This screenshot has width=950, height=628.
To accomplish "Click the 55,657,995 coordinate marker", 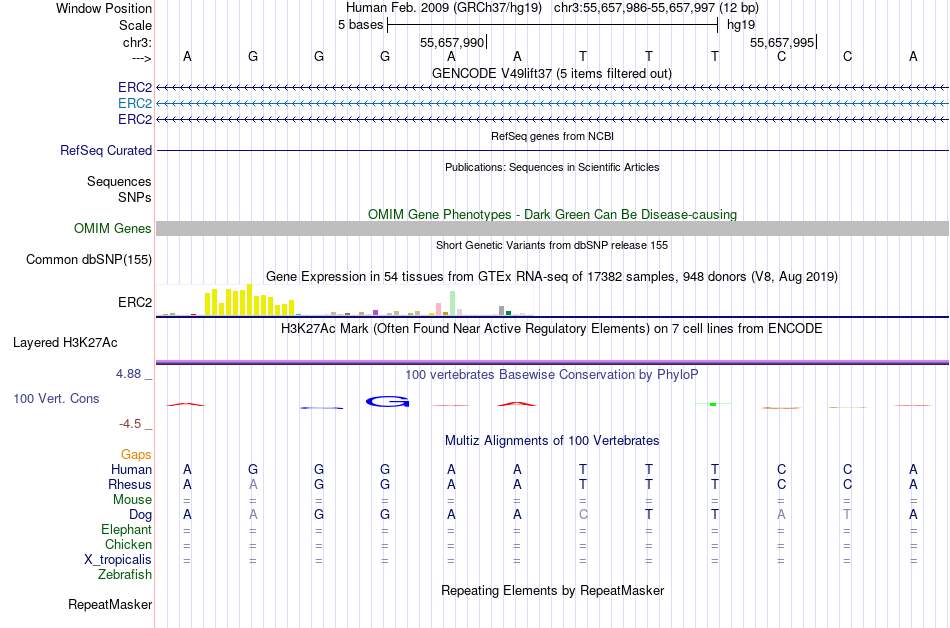I will point(783,42).
